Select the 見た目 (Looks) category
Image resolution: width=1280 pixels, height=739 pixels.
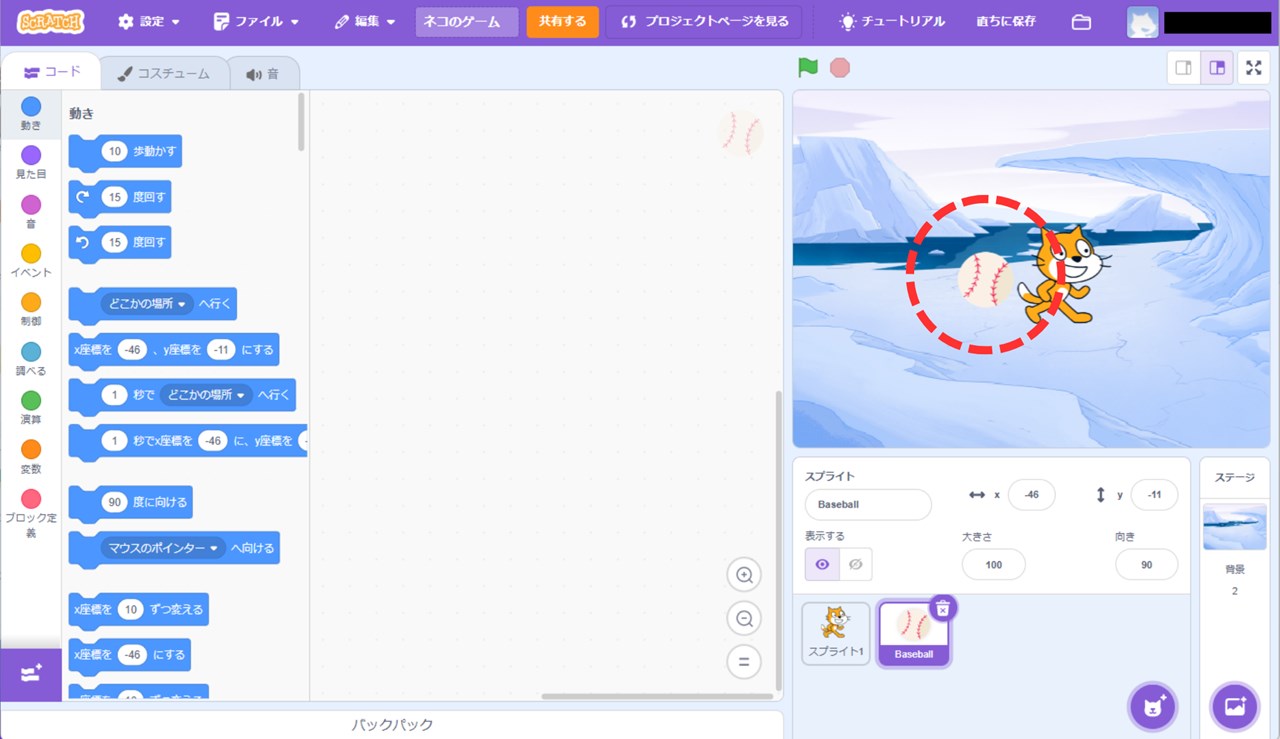(x=31, y=163)
